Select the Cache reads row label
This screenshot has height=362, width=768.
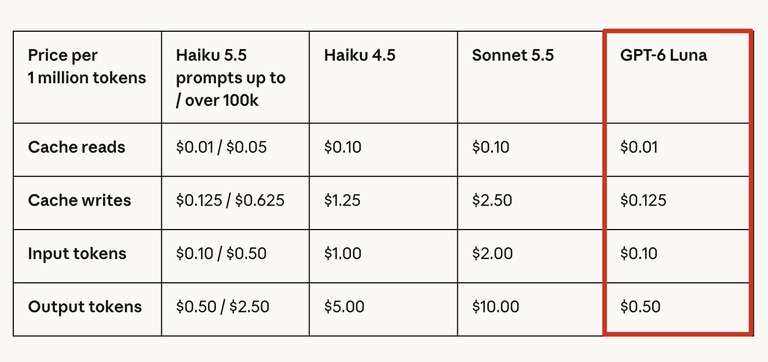coord(76,147)
